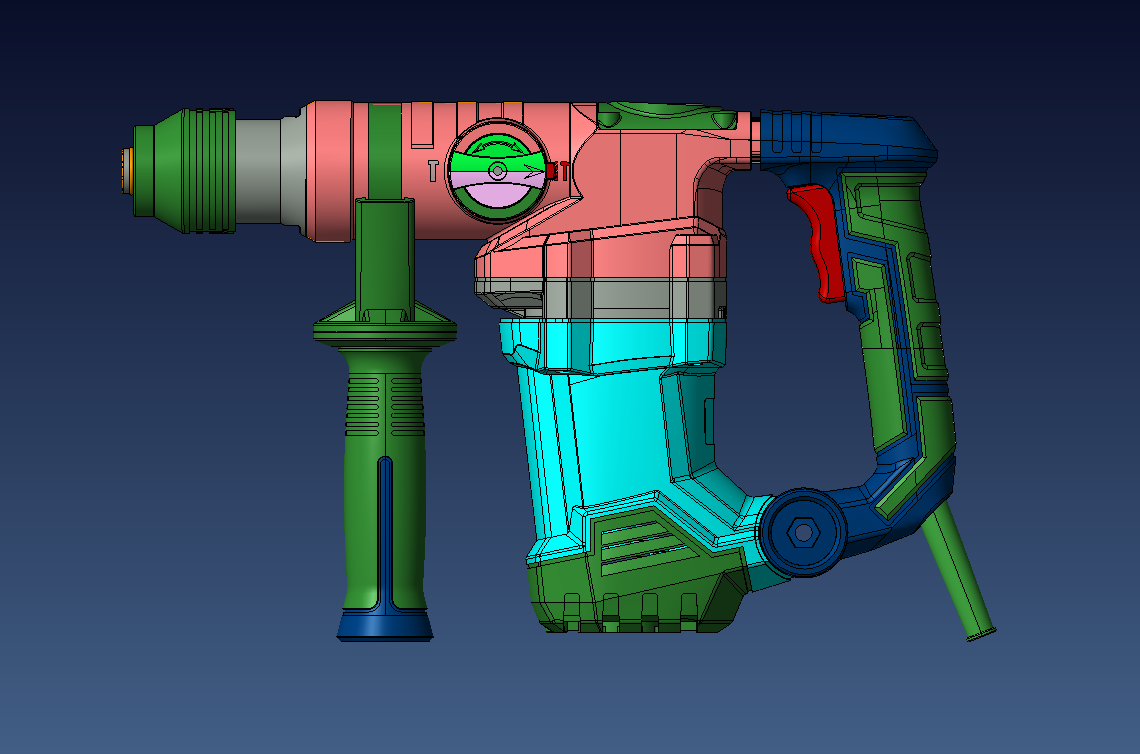The width and height of the screenshot is (1140, 754).
Task: Click the grey band above the cyan housing
Action: pos(601,298)
